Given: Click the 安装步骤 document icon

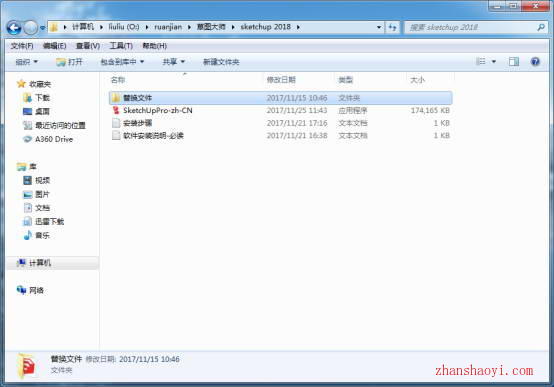Looking at the screenshot, I should pyautogui.click(x=116, y=123).
